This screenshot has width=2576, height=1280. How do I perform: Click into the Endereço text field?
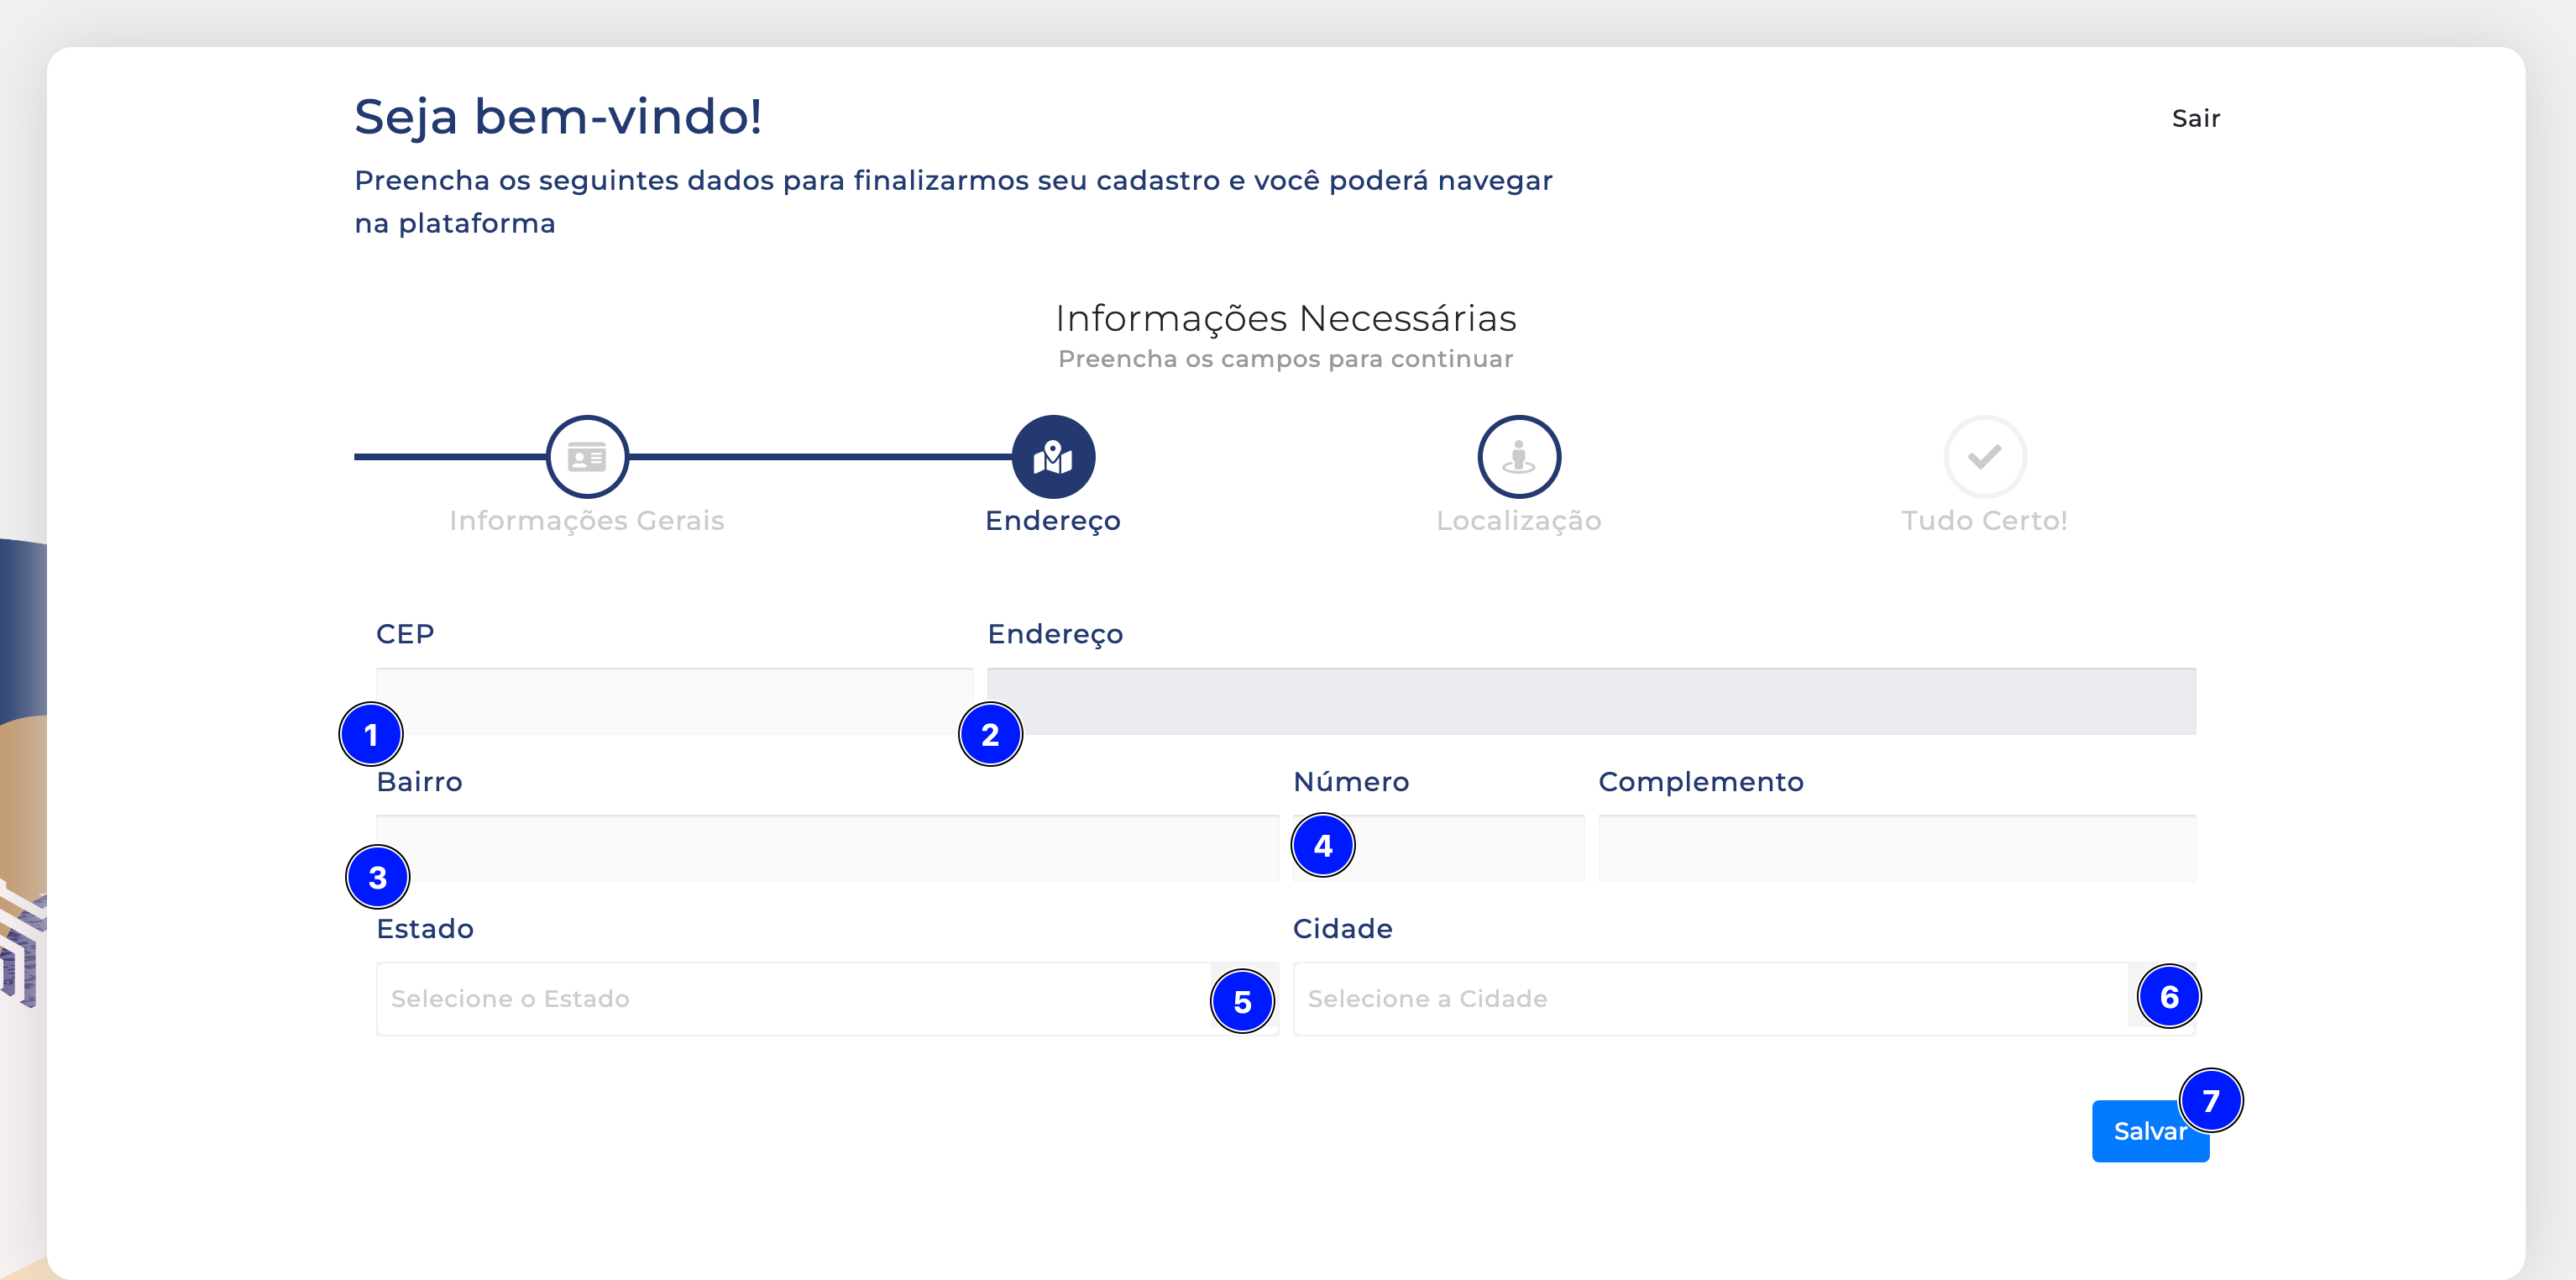coord(1592,701)
